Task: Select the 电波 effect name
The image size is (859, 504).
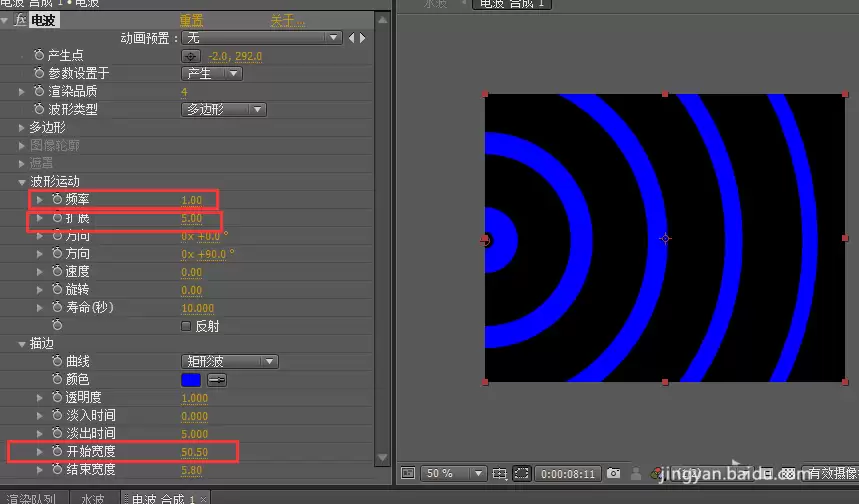Action: 43,20
